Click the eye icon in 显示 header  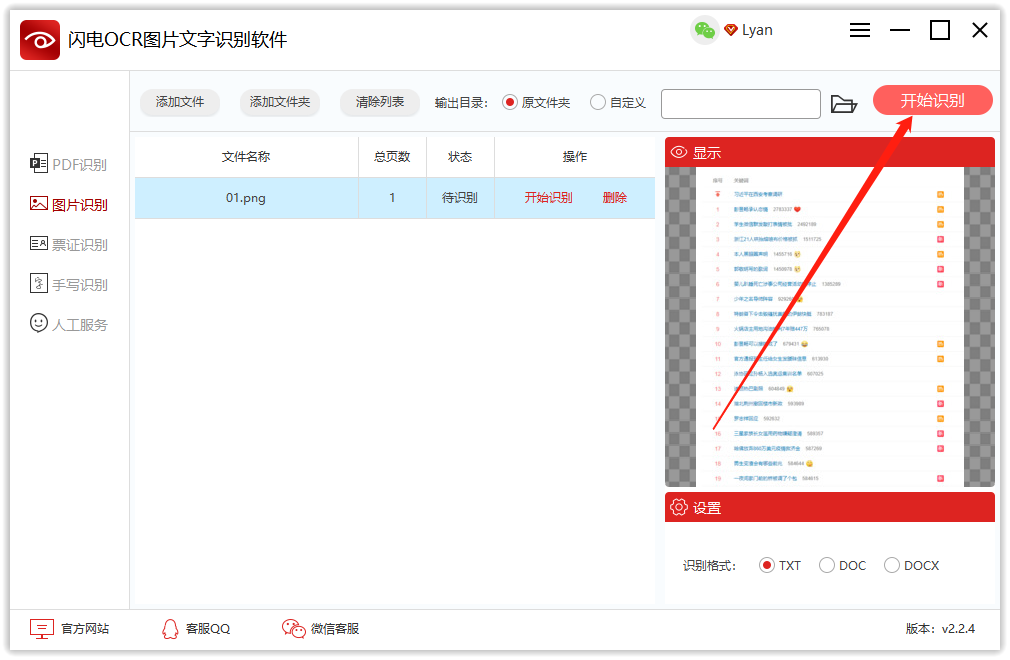click(x=679, y=153)
